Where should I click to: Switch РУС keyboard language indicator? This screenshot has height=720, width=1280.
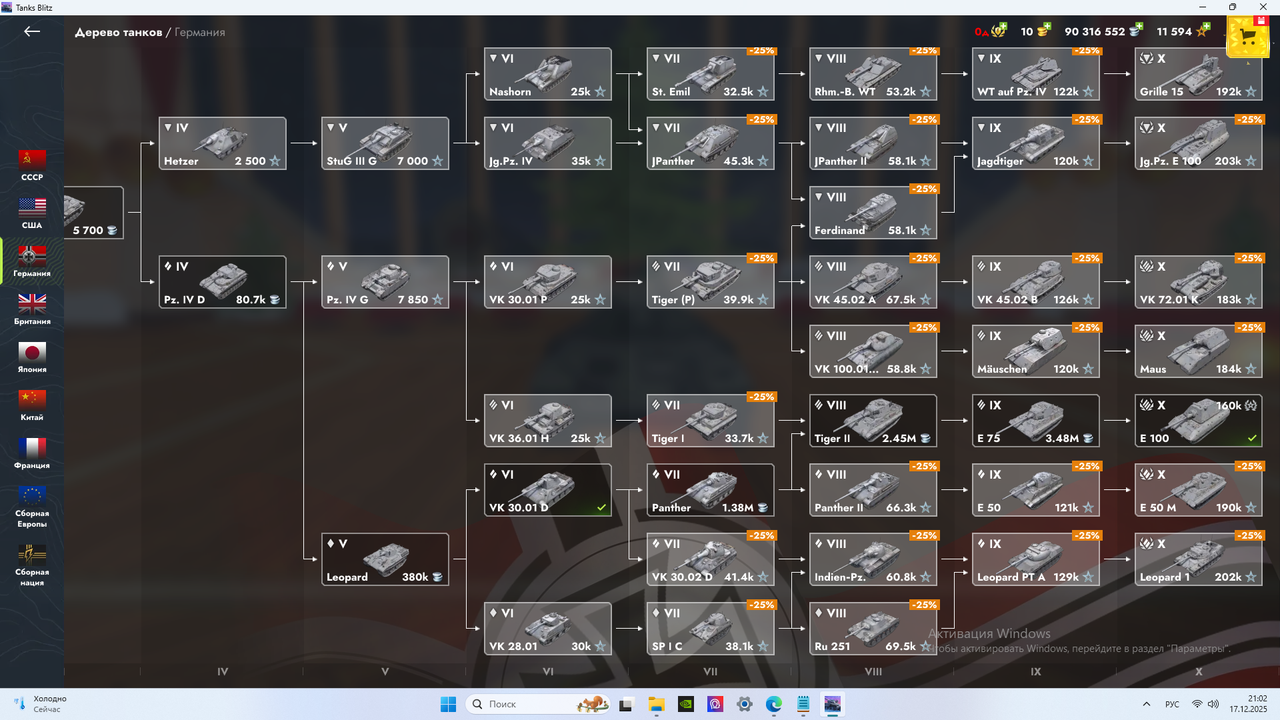[x=1173, y=704]
